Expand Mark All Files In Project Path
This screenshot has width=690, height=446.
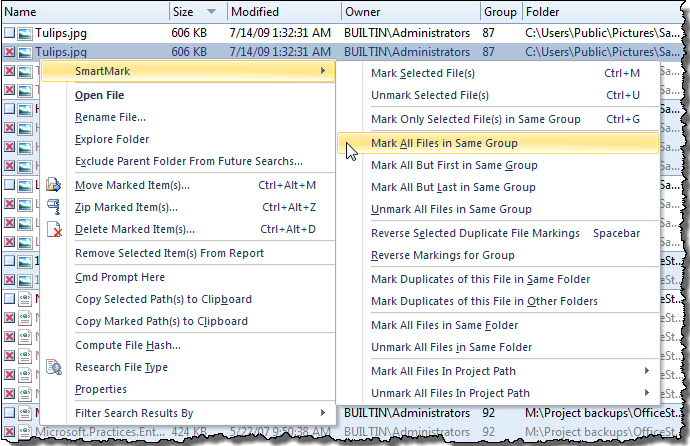pyautogui.click(x=648, y=371)
